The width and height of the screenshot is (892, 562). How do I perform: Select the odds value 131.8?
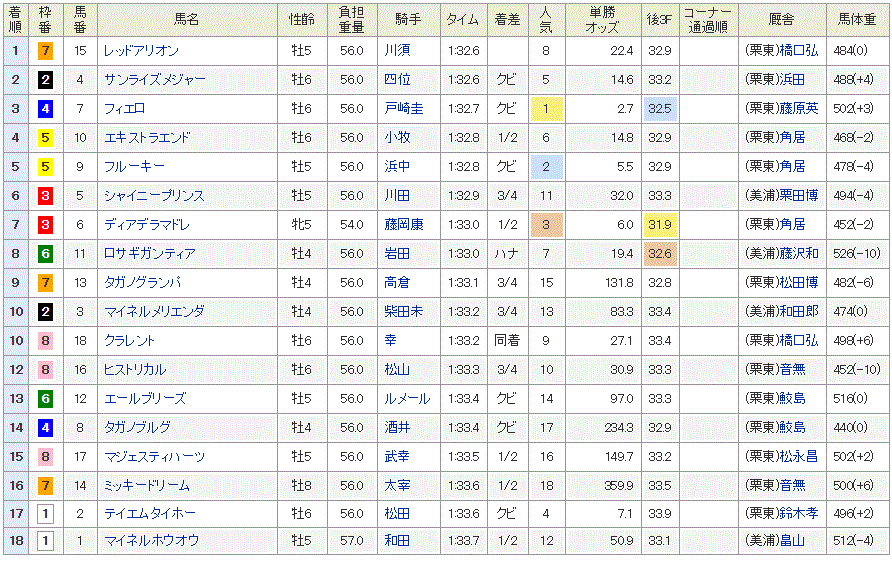point(620,283)
